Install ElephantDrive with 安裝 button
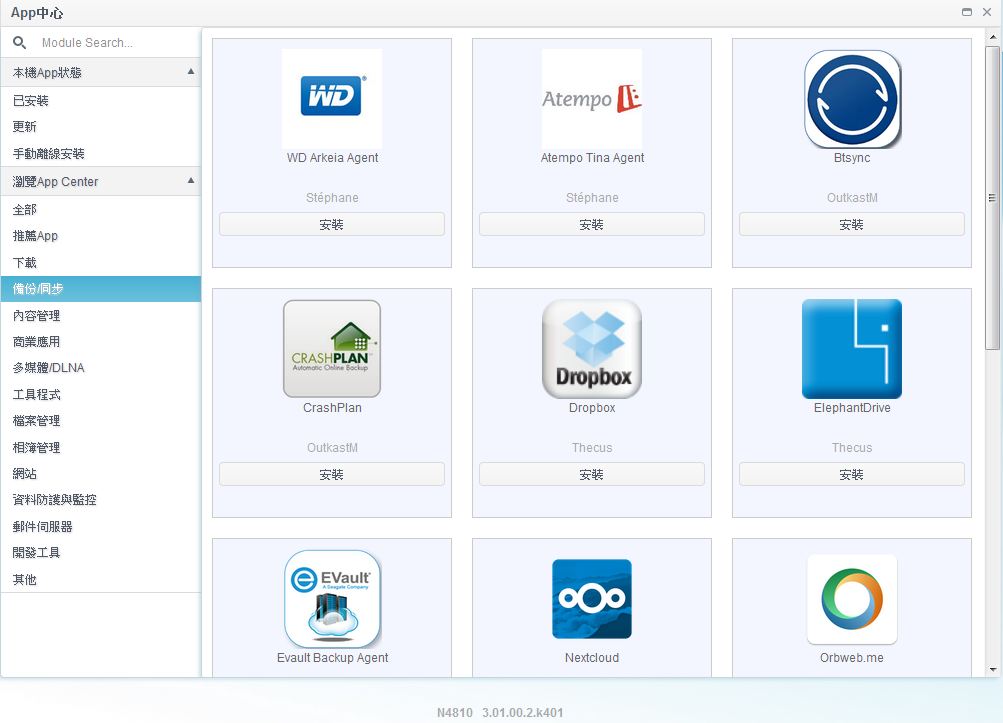Image resolution: width=1003 pixels, height=723 pixels. (x=852, y=474)
